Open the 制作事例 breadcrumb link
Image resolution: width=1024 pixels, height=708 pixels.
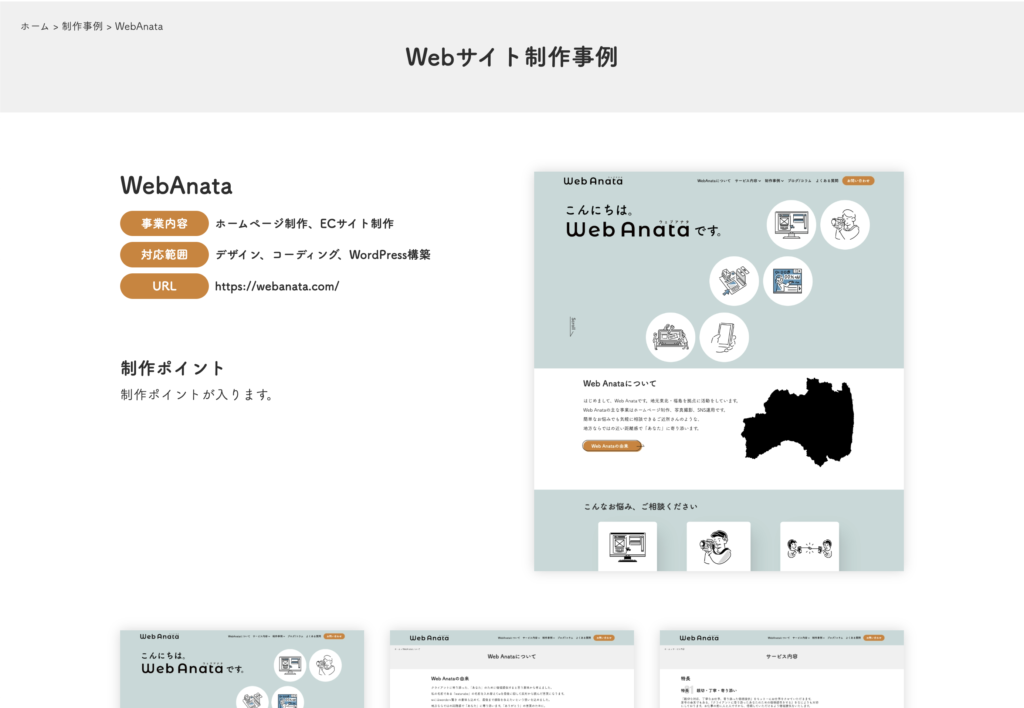click(82, 27)
